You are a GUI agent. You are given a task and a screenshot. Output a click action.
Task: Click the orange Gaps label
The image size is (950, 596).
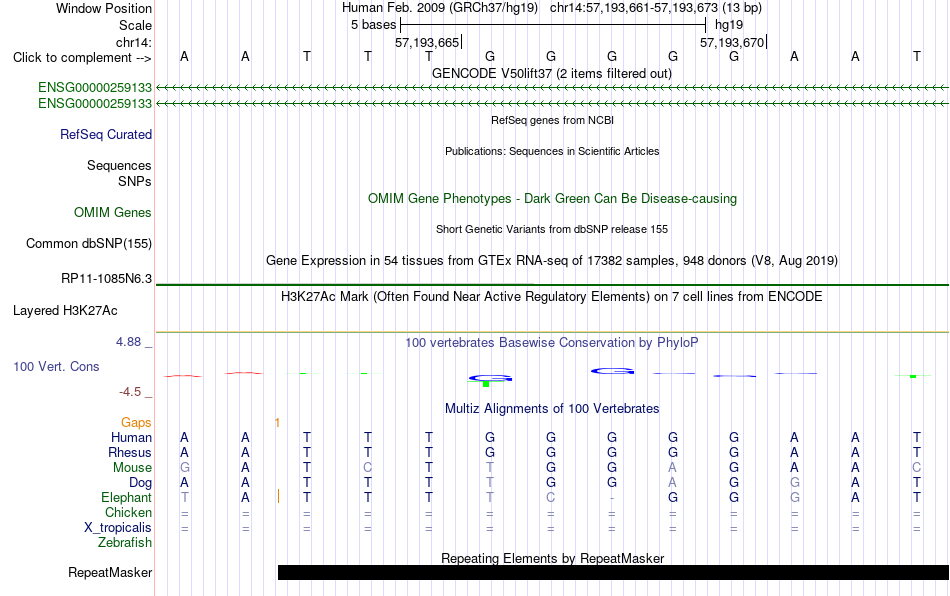136,422
